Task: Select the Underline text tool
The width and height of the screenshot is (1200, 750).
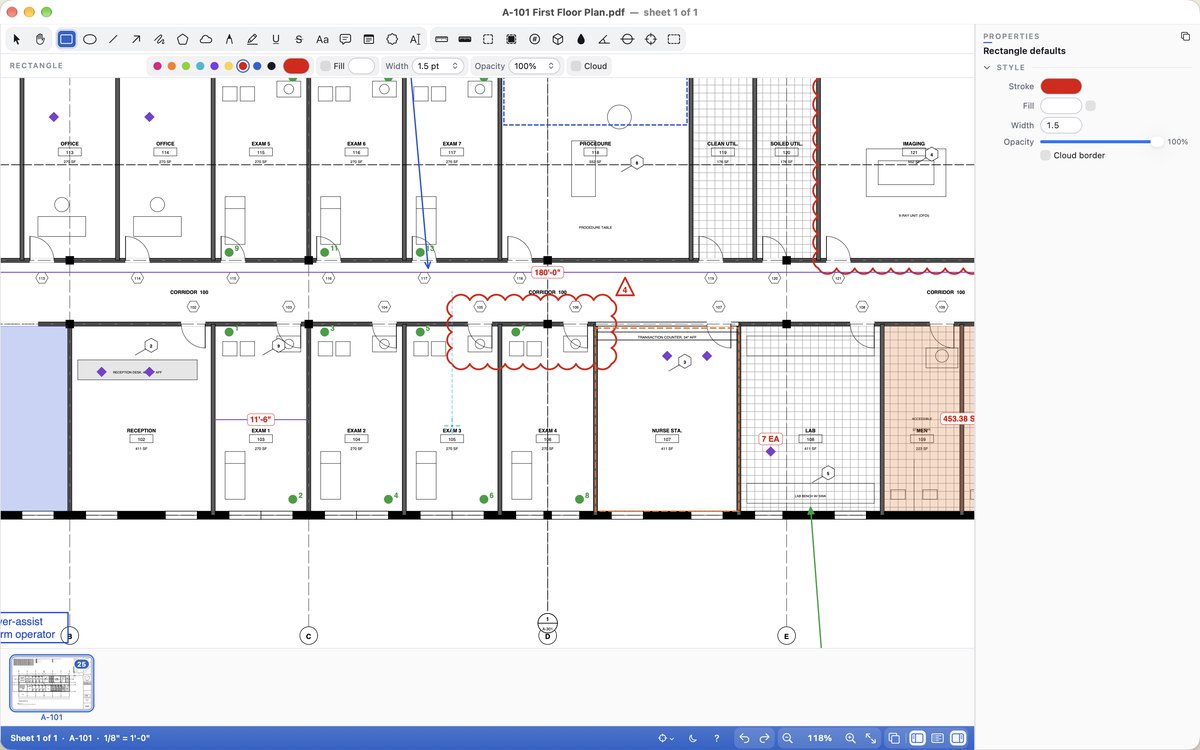Action: tap(275, 39)
